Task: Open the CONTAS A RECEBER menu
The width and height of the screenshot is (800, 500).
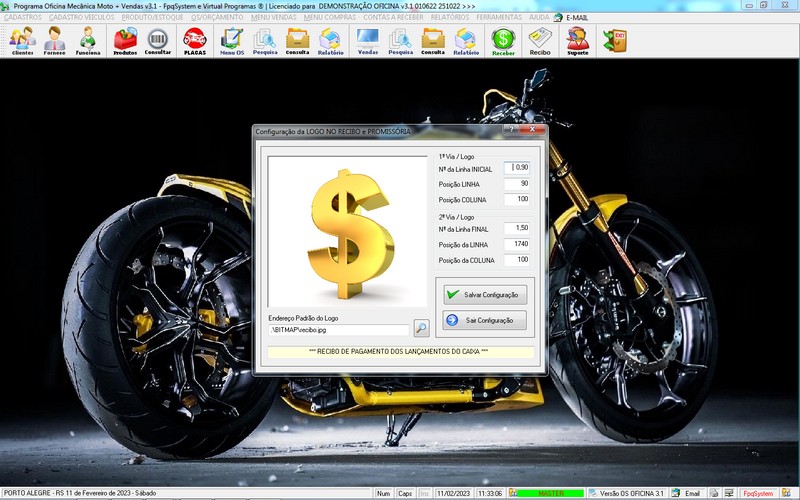Action: coord(393,17)
